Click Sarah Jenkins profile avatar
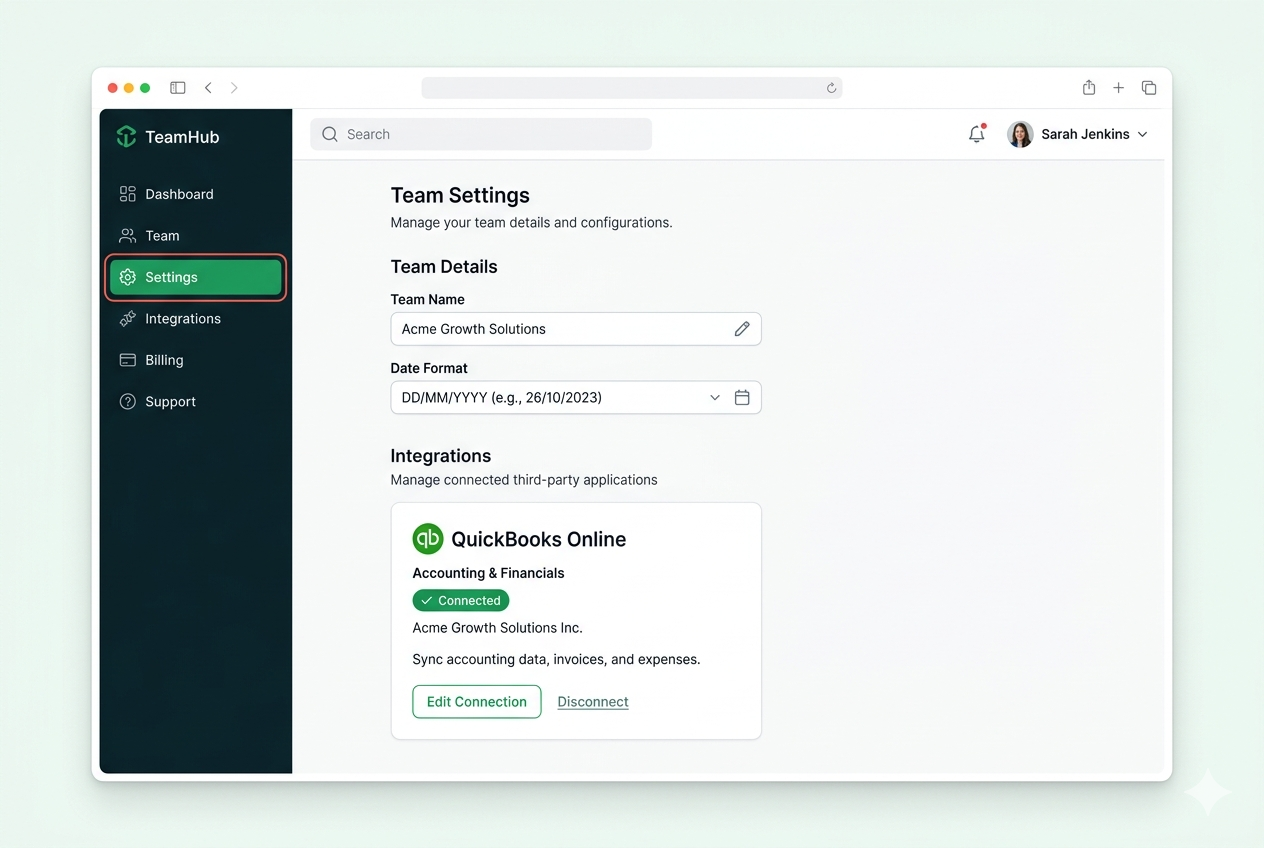 click(1020, 134)
